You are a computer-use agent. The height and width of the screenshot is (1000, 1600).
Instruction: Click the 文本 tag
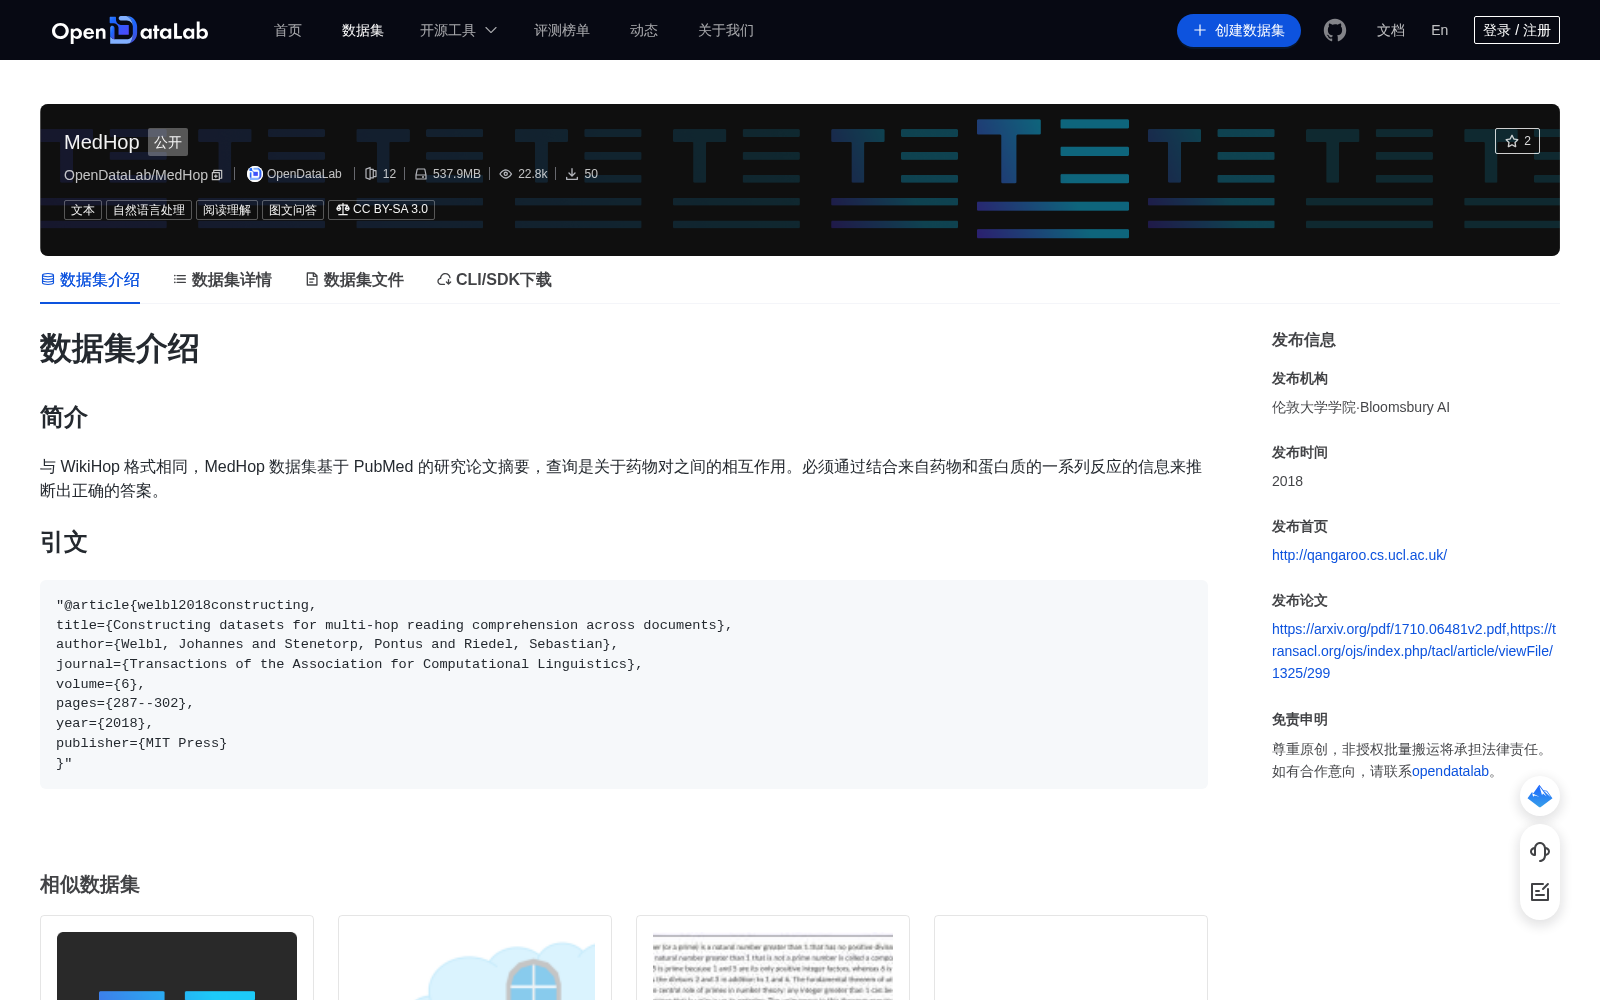[x=83, y=210]
